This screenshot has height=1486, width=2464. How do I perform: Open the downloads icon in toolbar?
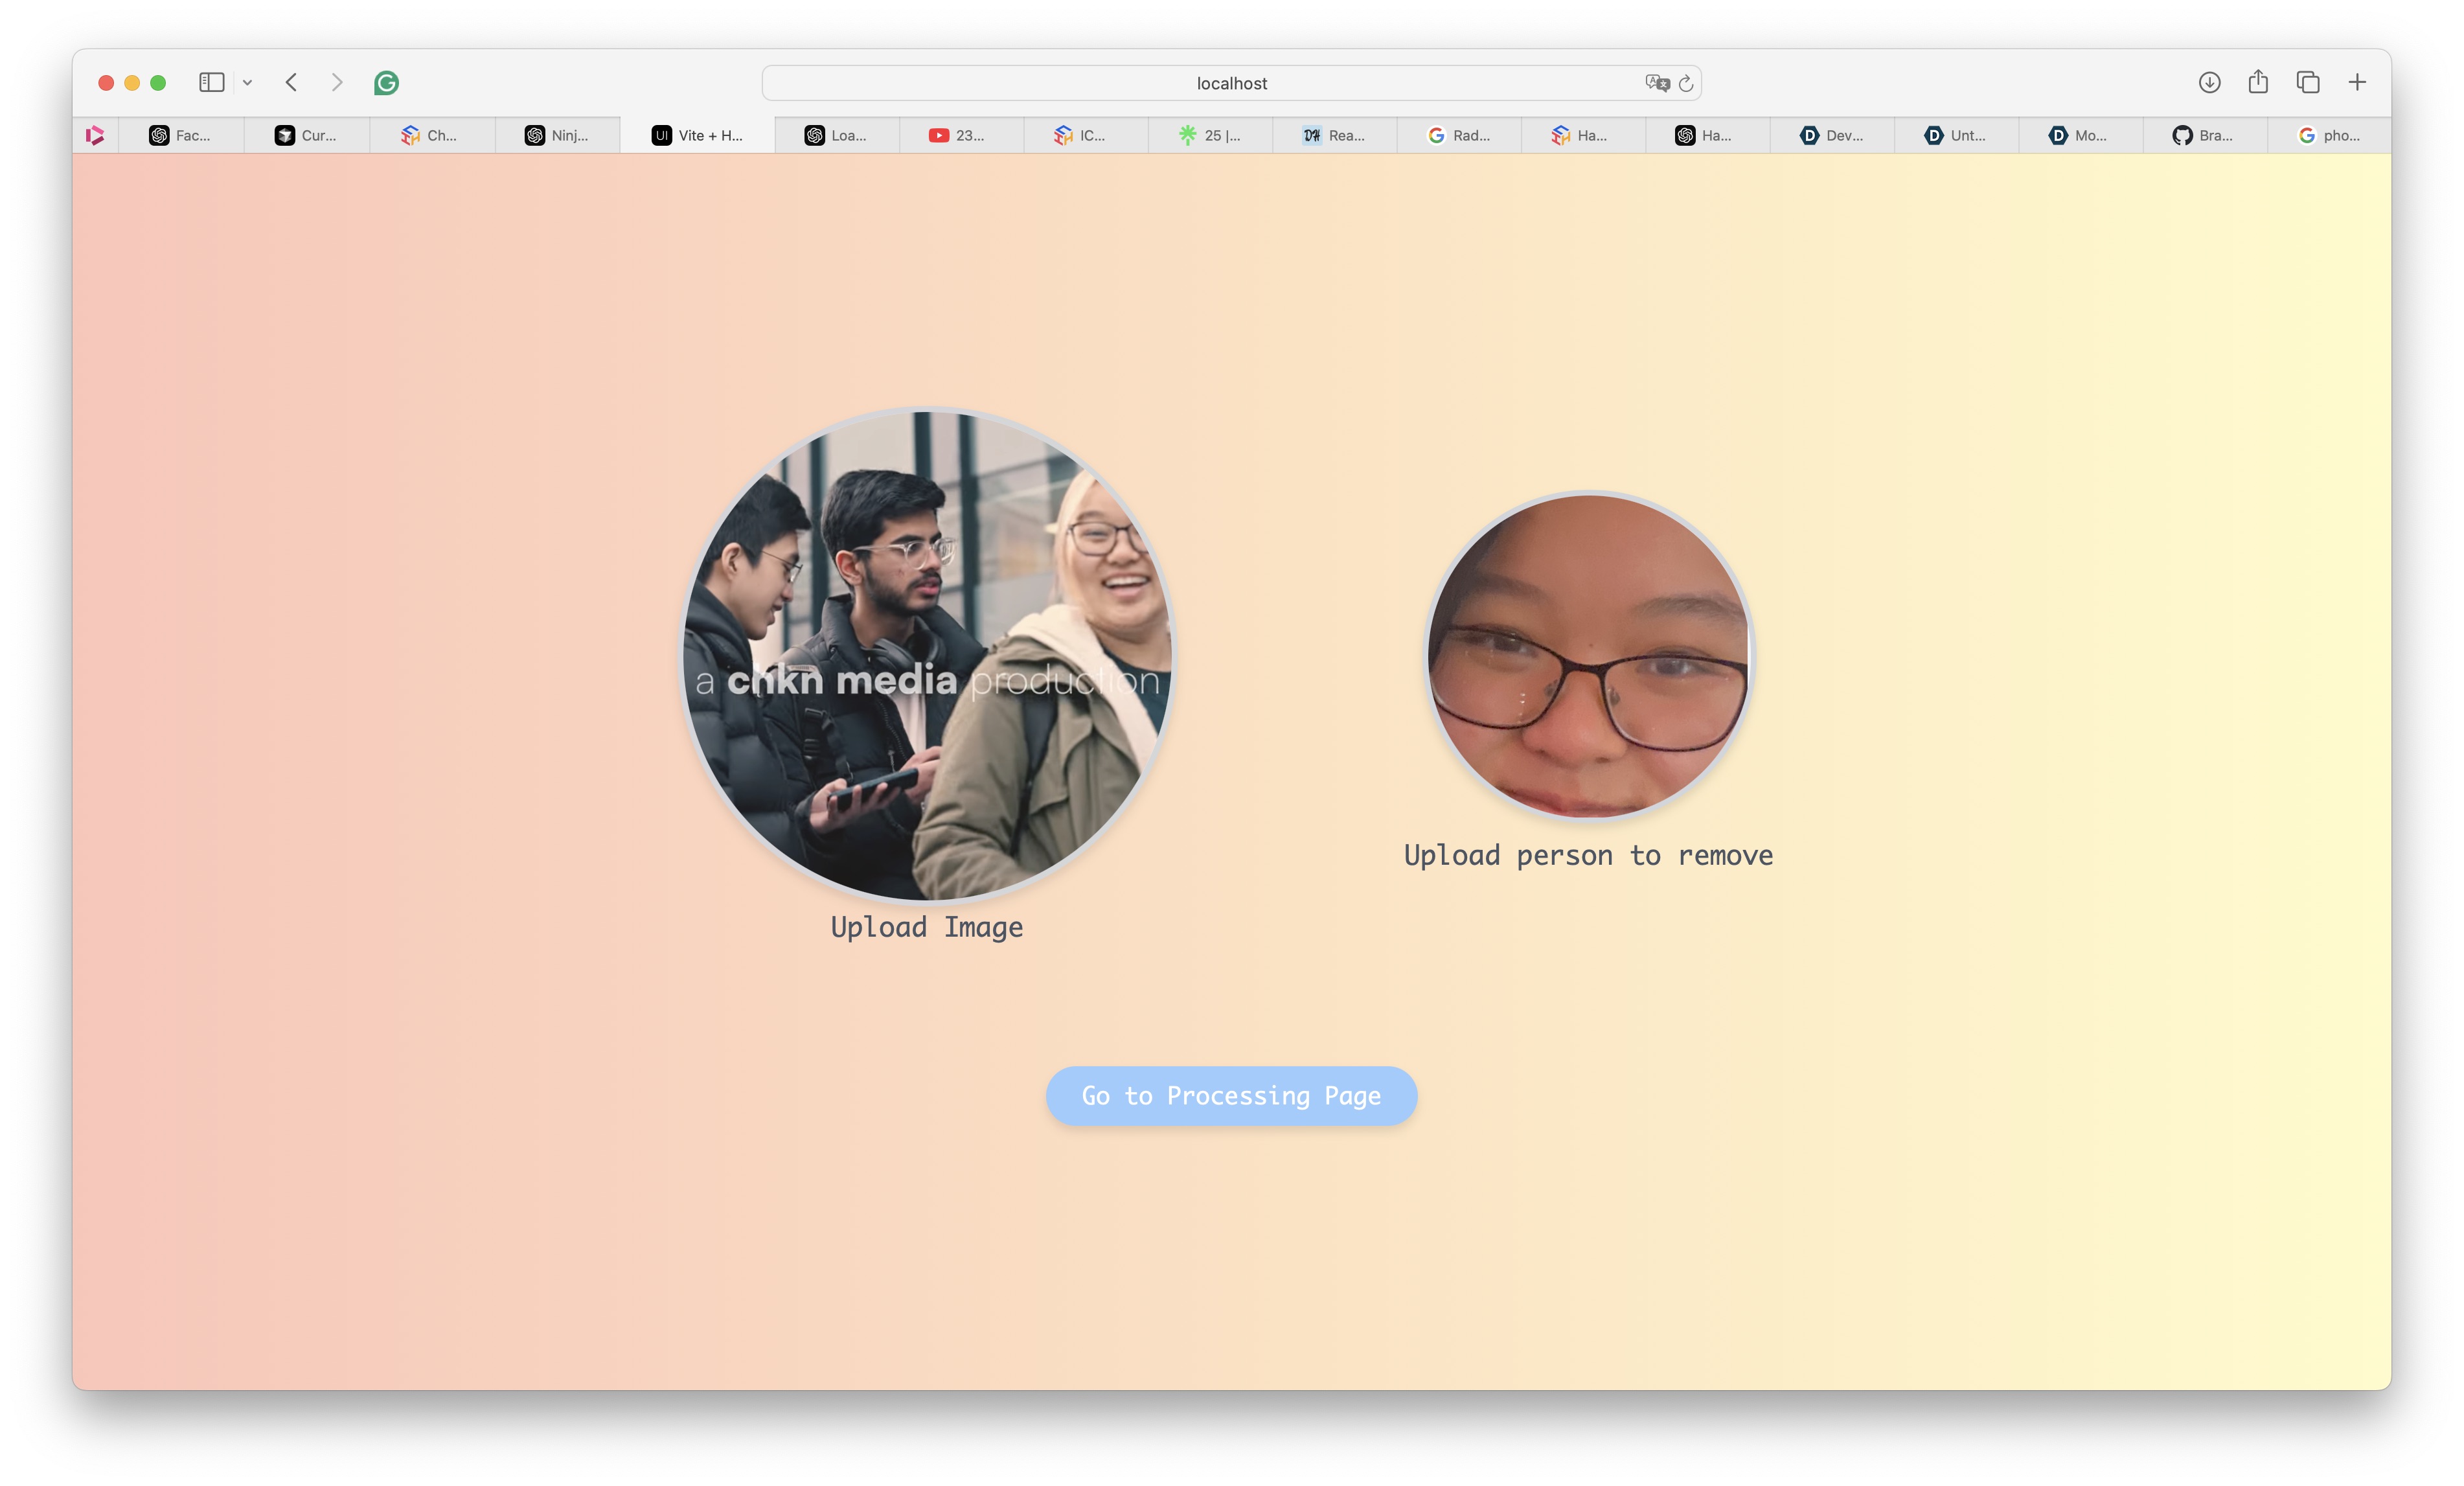click(2209, 83)
